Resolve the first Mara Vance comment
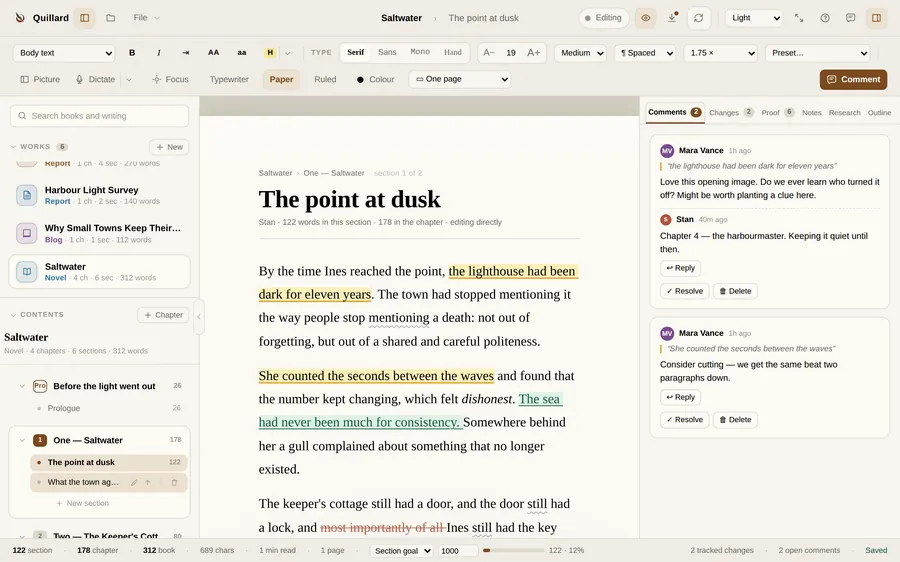Image resolution: width=900 pixels, height=562 pixels. coord(685,291)
